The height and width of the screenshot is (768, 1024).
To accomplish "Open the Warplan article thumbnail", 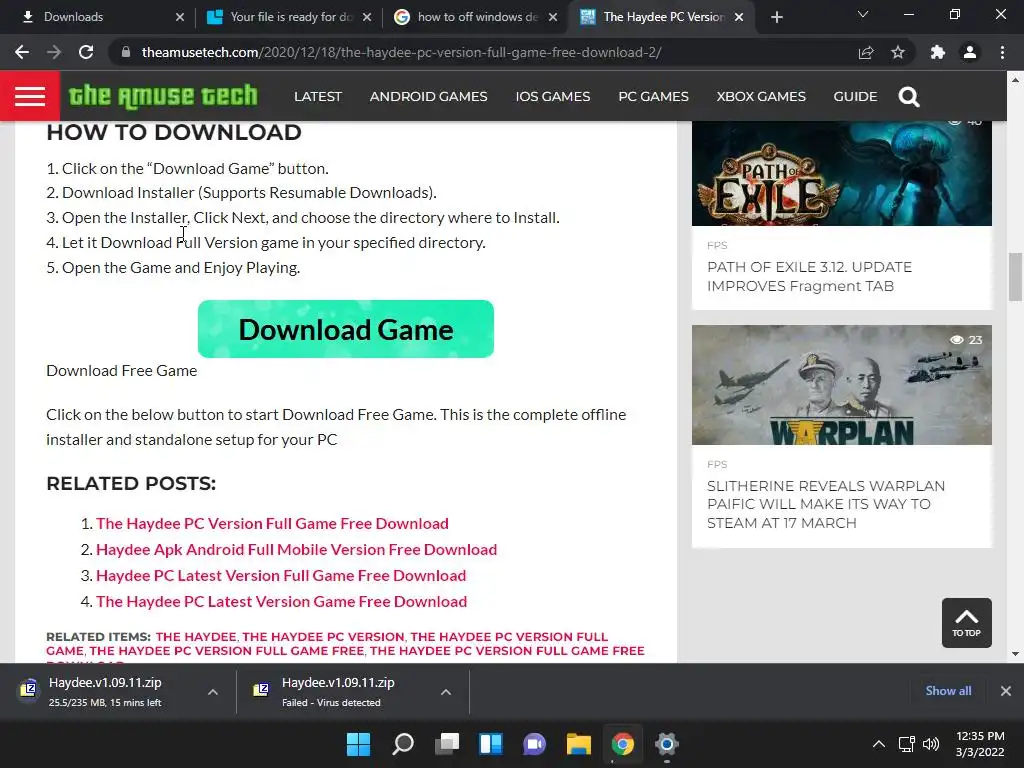I will (842, 385).
